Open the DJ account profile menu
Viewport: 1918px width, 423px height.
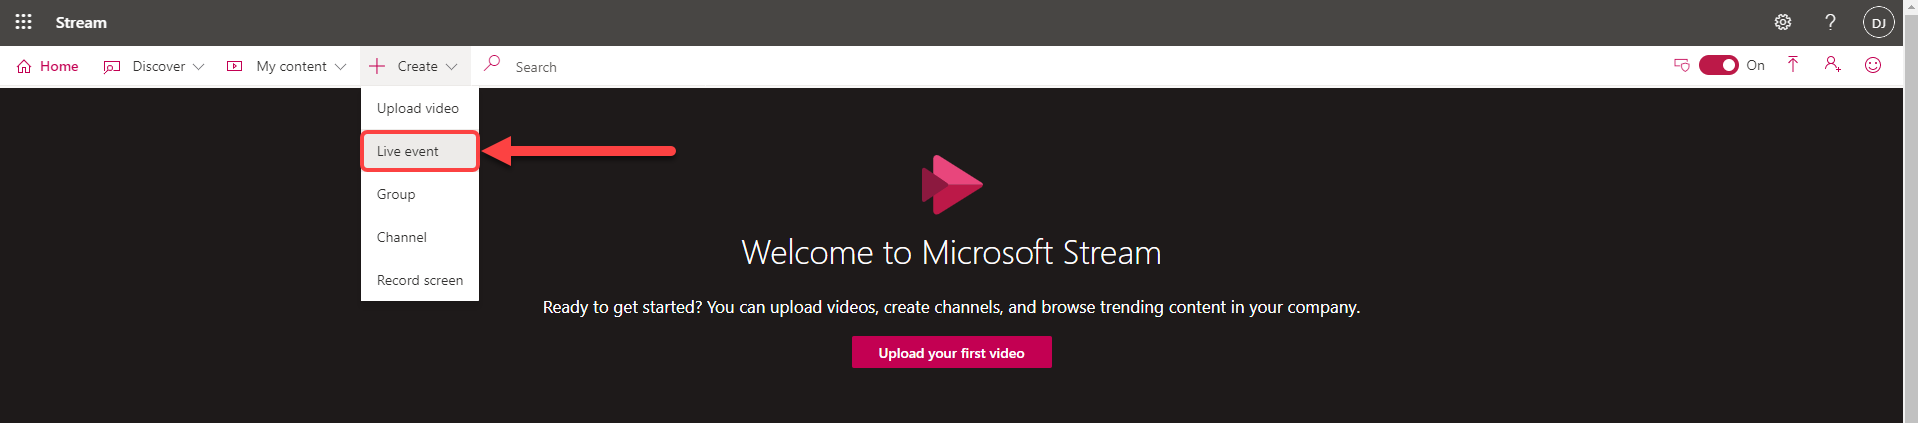(x=1878, y=22)
